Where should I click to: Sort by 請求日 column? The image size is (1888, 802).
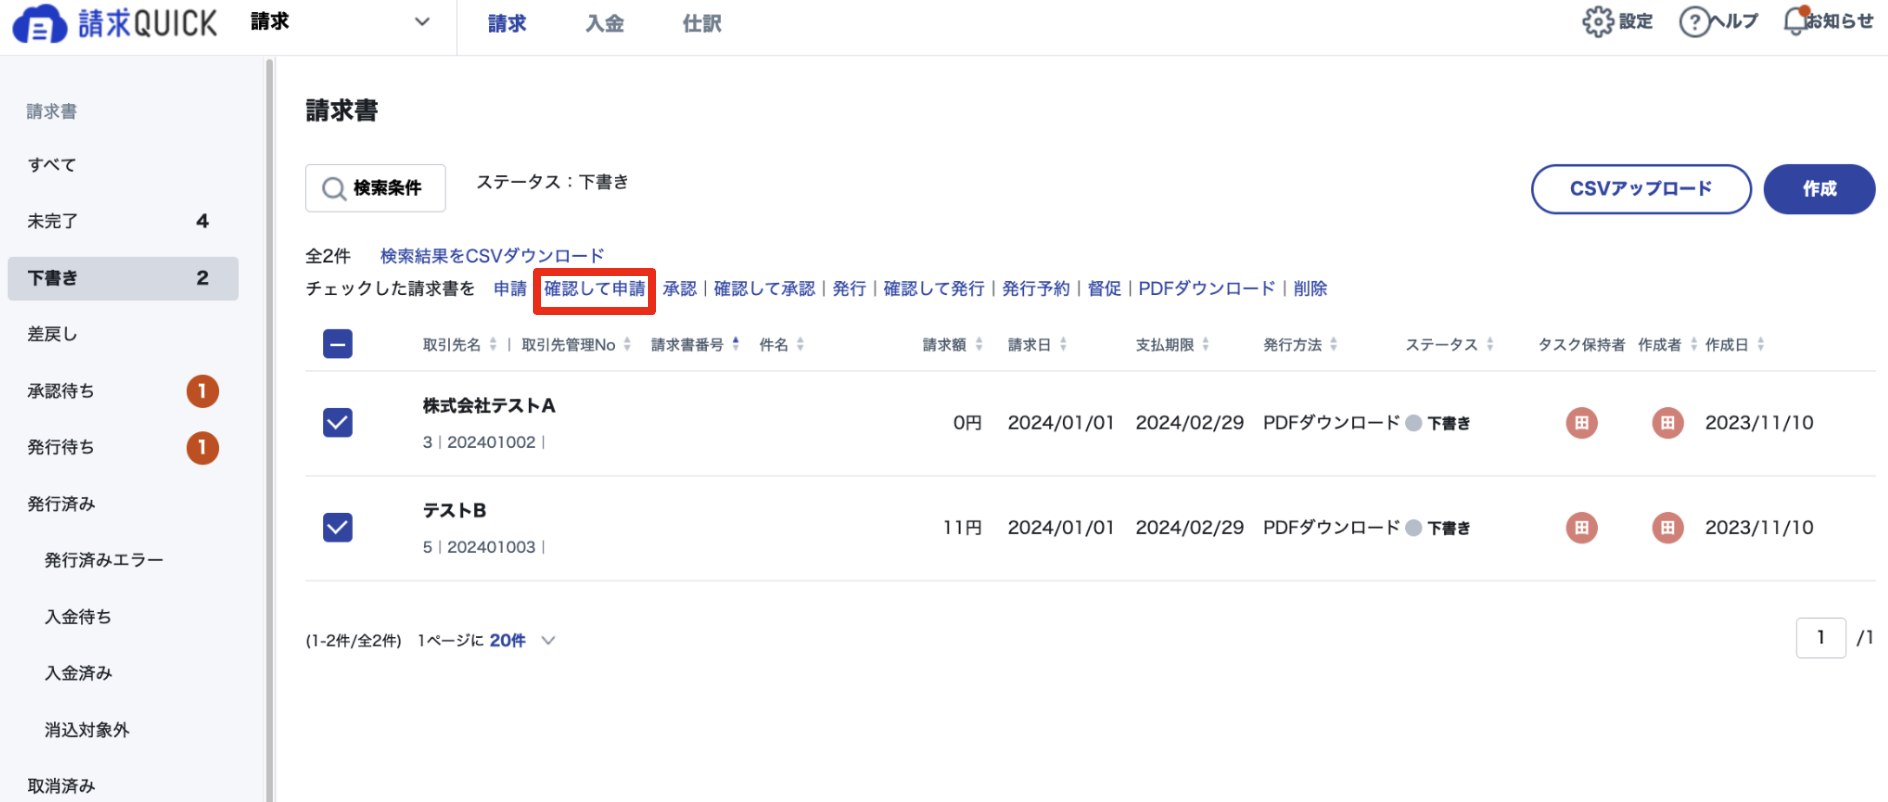coord(1063,344)
